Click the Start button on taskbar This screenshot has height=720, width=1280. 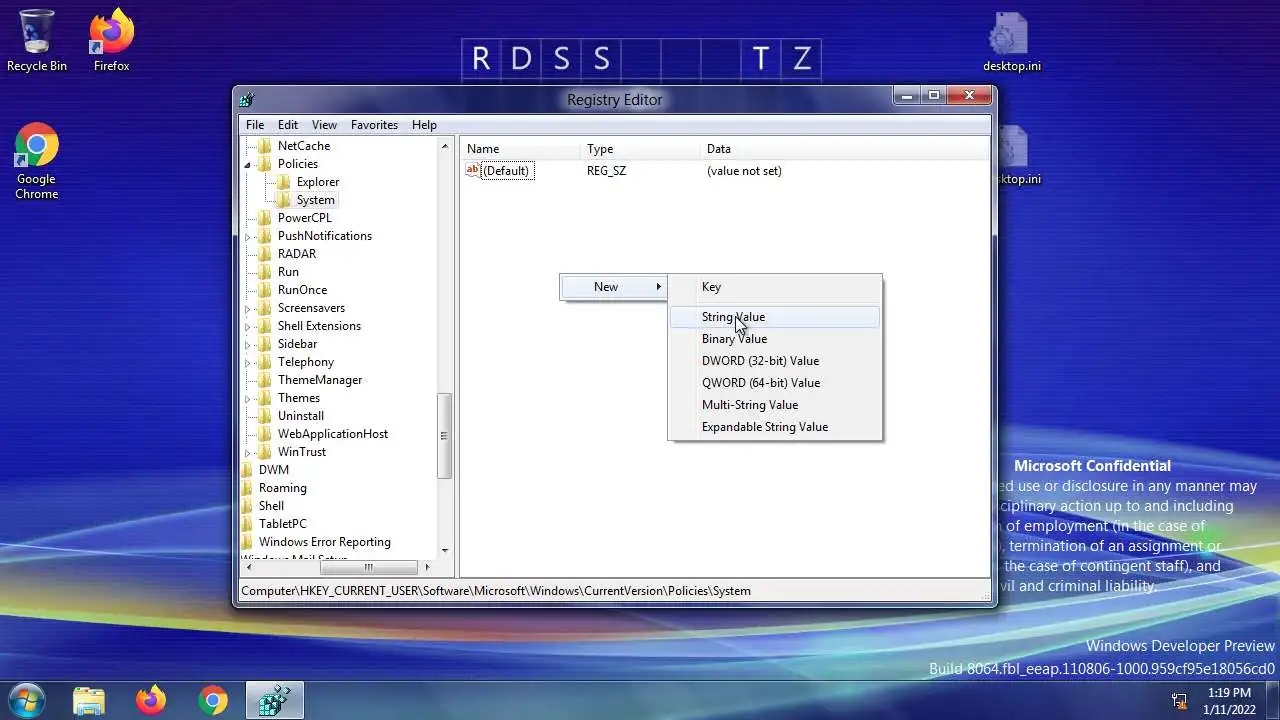click(x=26, y=700)
